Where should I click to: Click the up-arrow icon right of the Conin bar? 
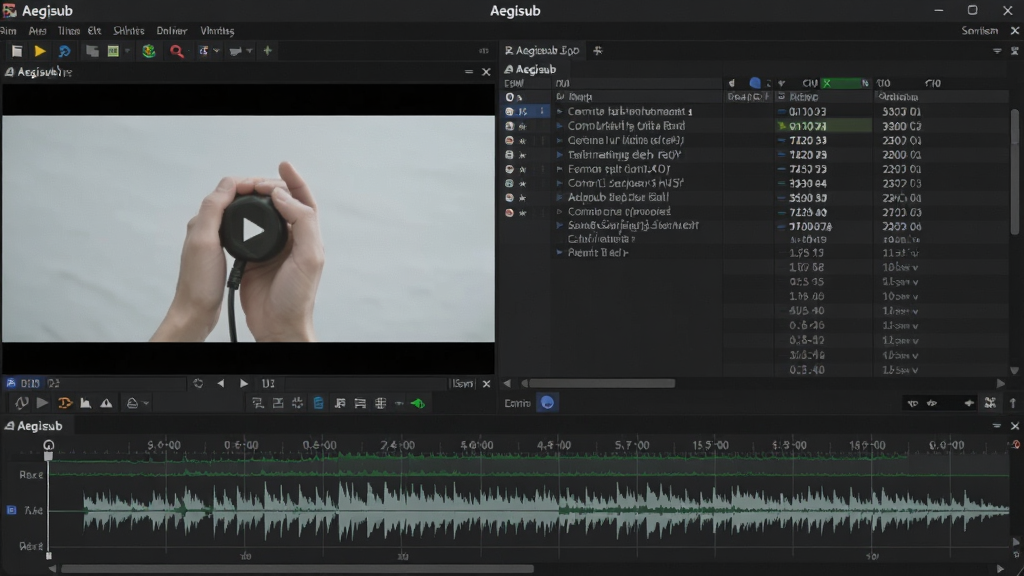coord(1013,403)
